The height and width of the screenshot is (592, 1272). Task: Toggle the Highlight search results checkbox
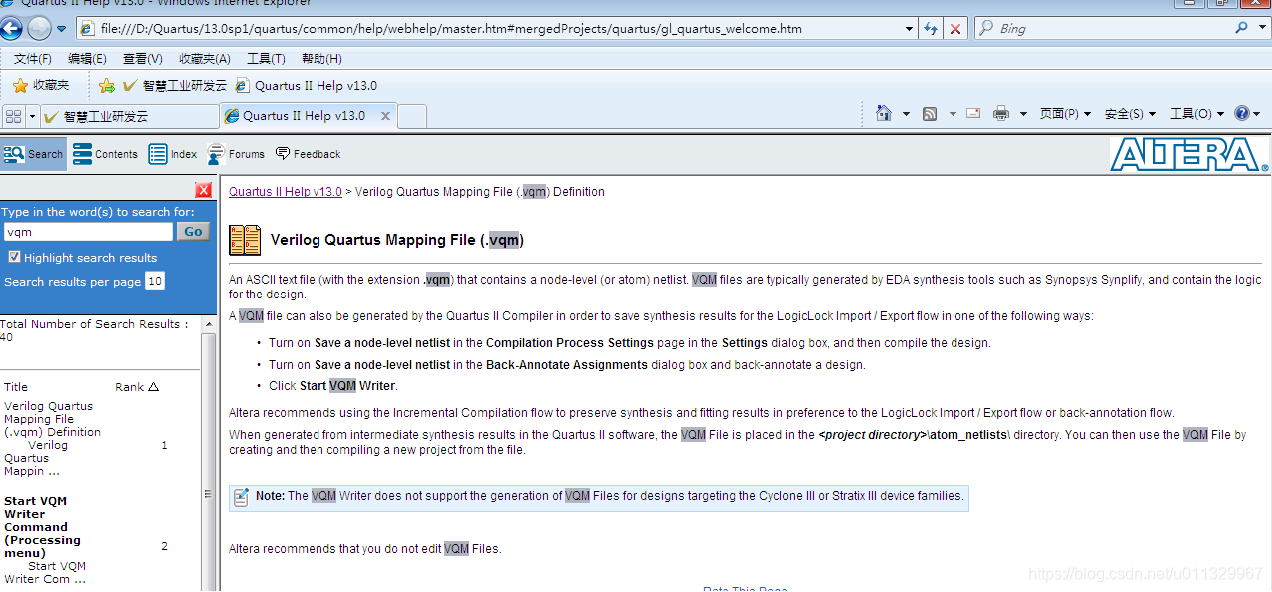click(14, 257)
